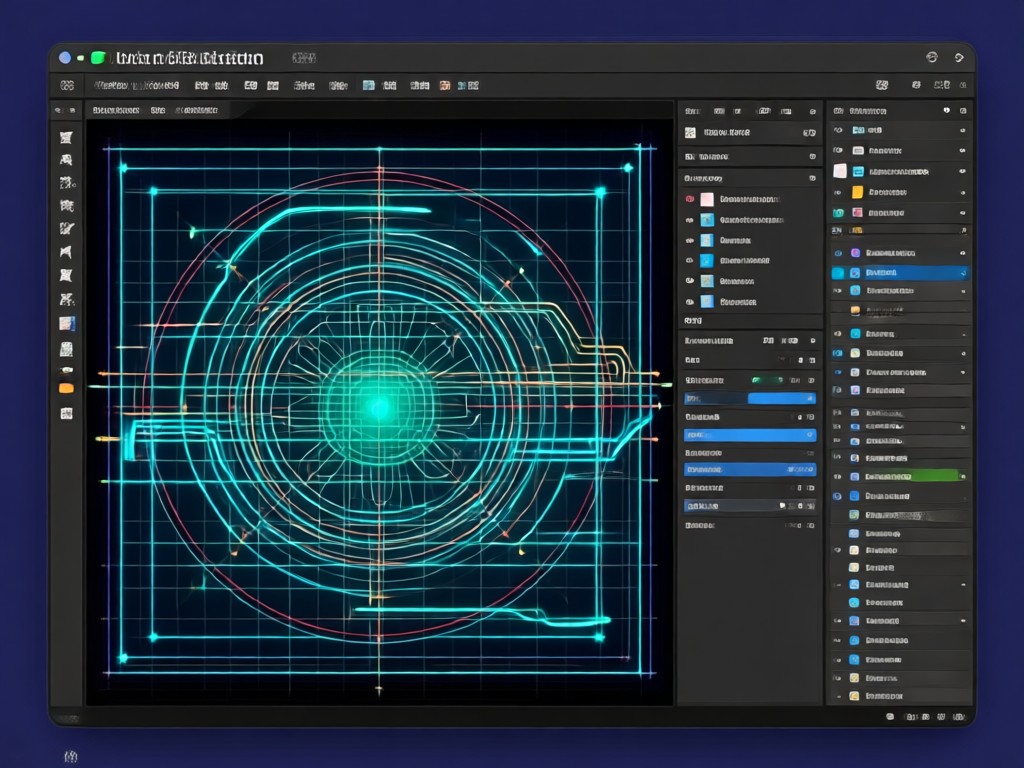
Task: Click the orange icon in top toolbar
Action: pos(445,86)
